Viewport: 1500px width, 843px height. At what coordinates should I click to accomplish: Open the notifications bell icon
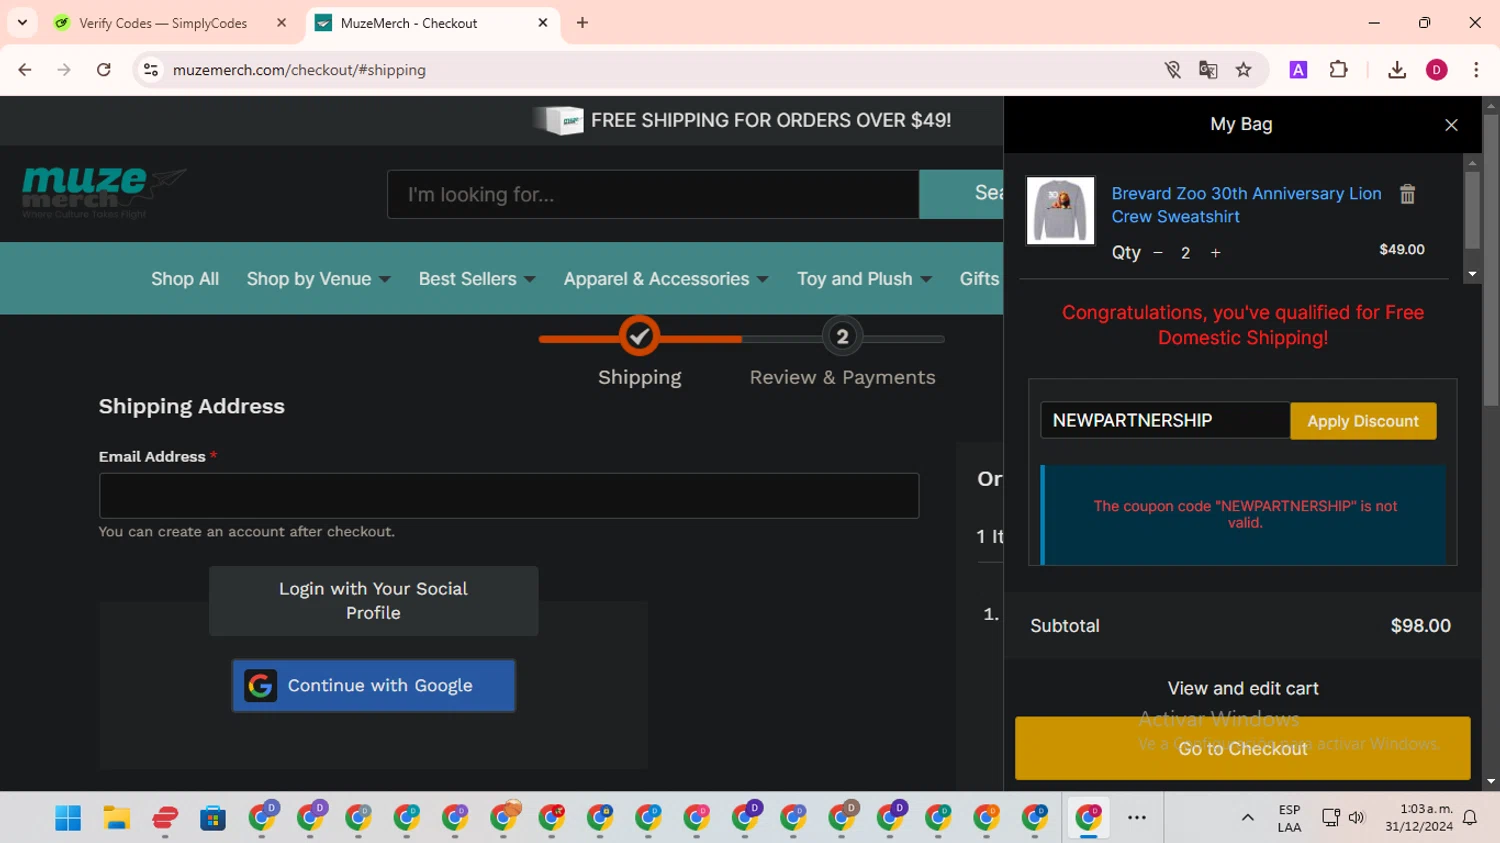click(1470, 818)
